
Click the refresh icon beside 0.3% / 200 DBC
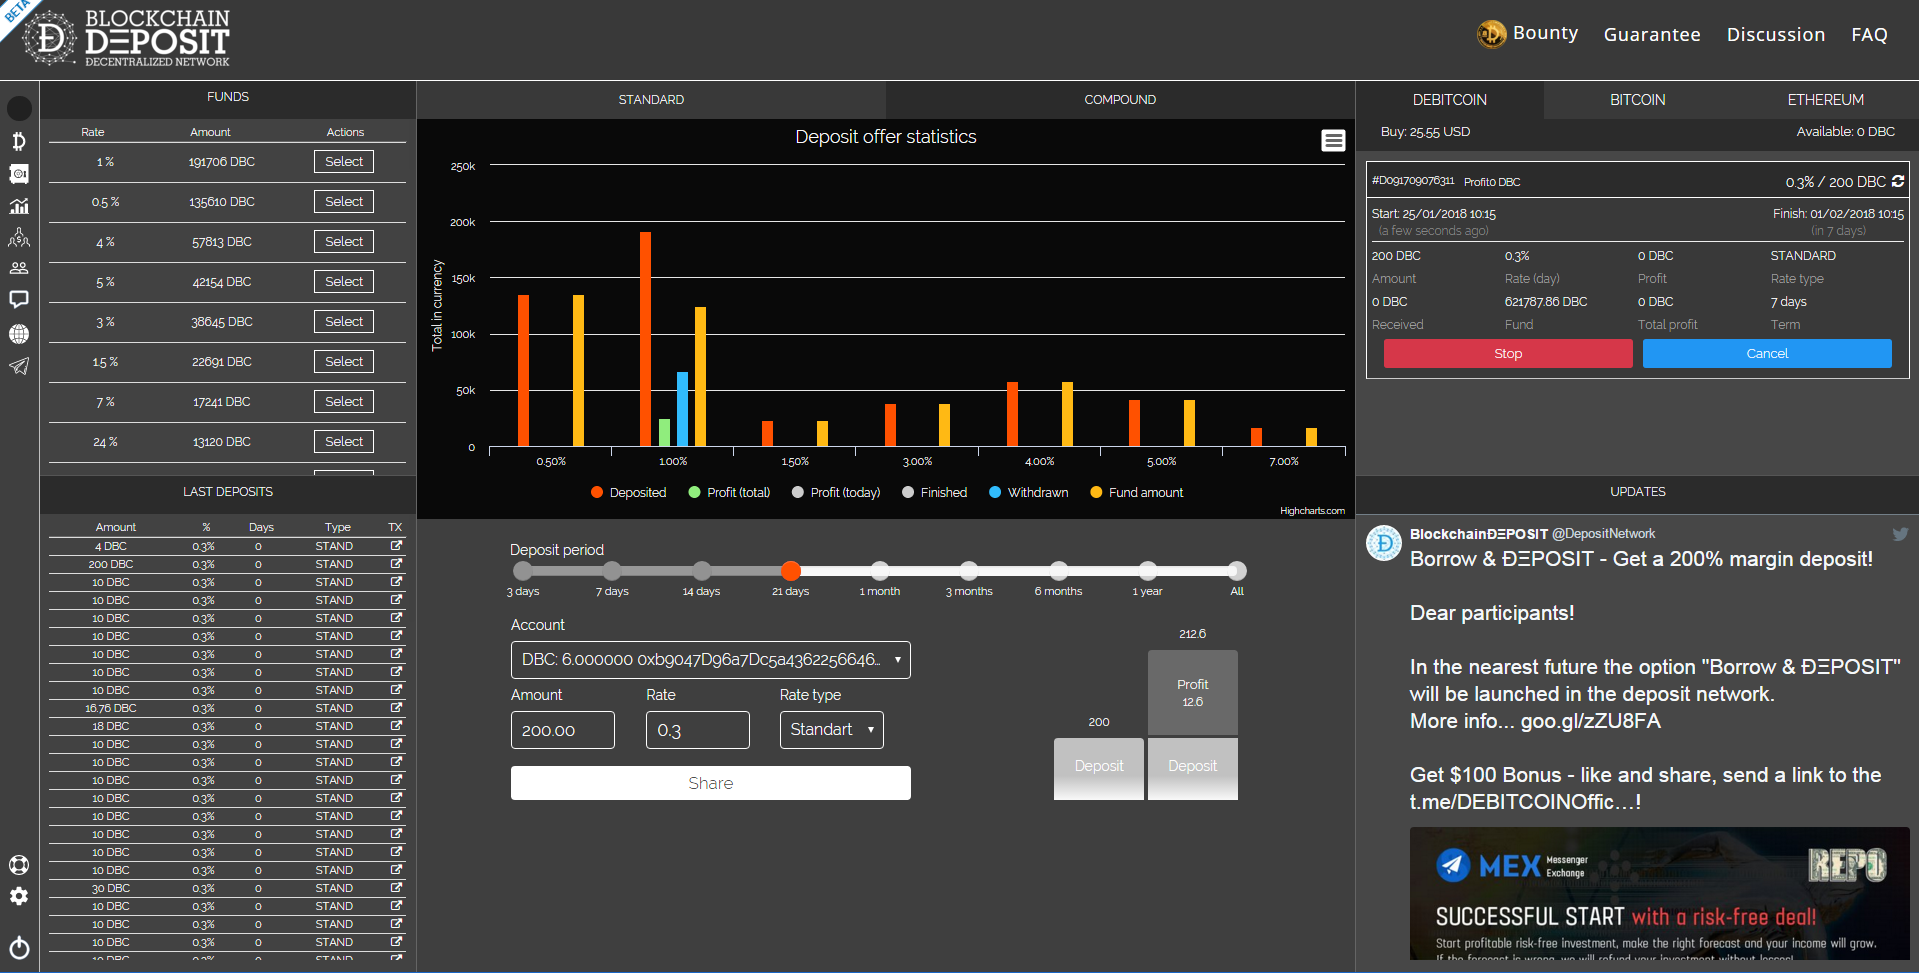click(1898, 181)
